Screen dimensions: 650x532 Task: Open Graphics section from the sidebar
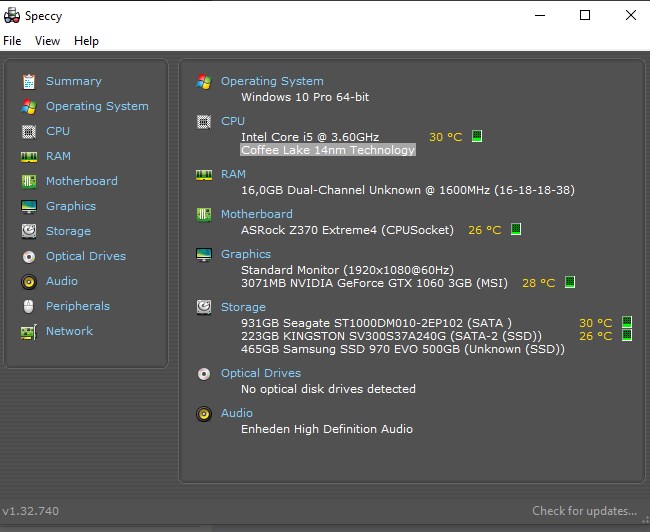70,206
